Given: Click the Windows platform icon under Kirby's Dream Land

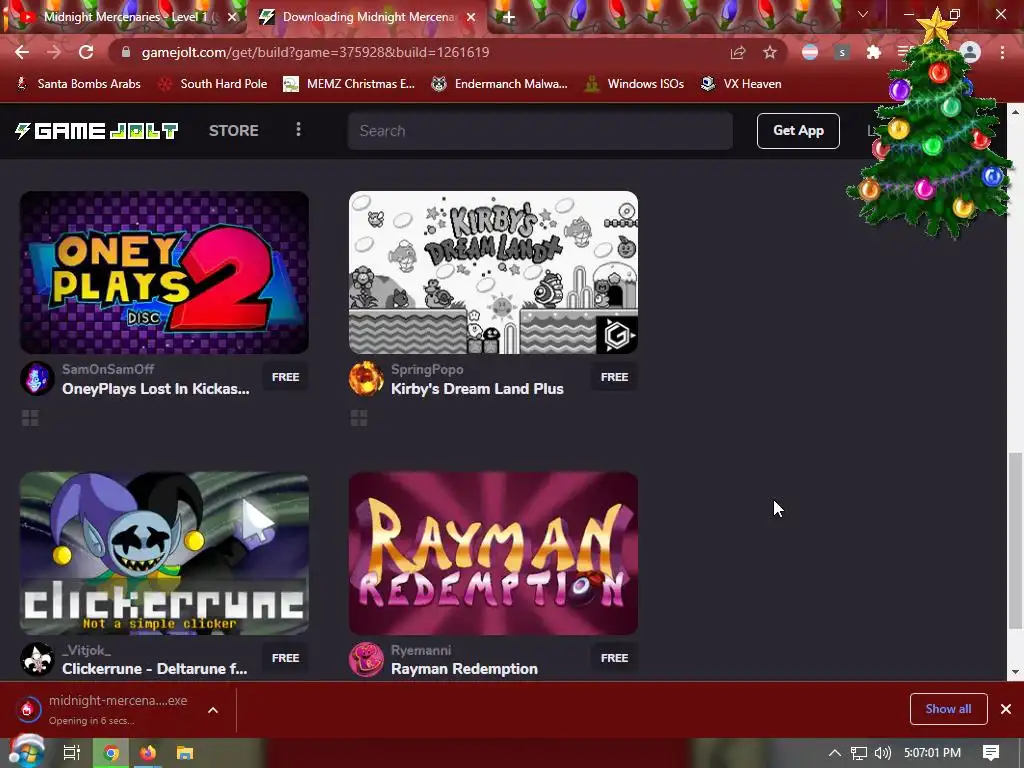Looking at the screenshot, I should [x=359, y=418].
